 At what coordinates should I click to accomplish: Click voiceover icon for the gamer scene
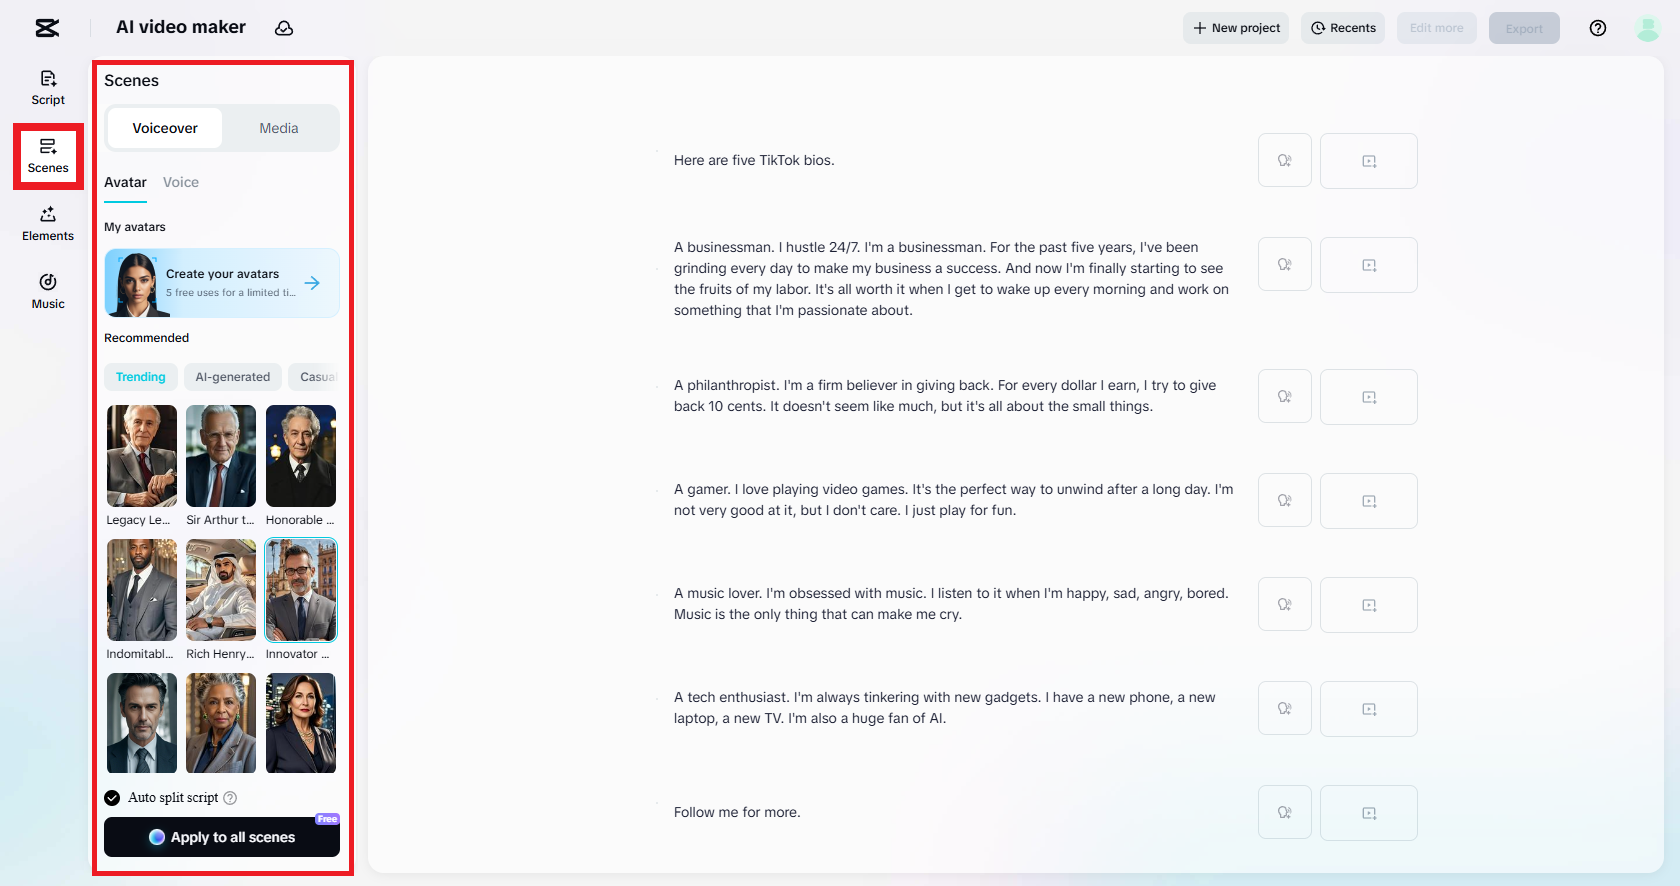click(x=1284, y=501)
